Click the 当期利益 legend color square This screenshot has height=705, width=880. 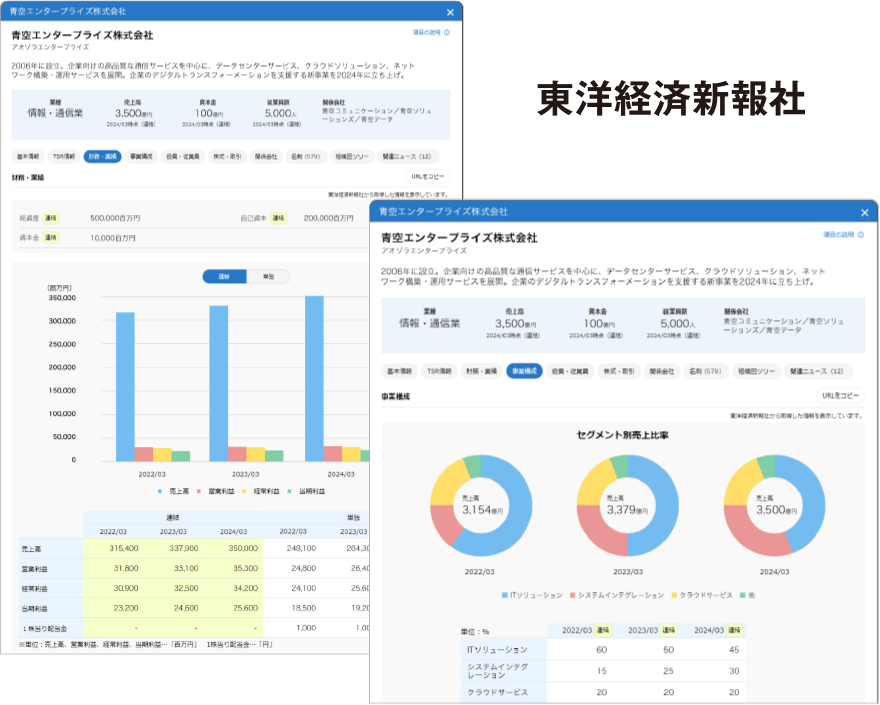pos(288,490)
